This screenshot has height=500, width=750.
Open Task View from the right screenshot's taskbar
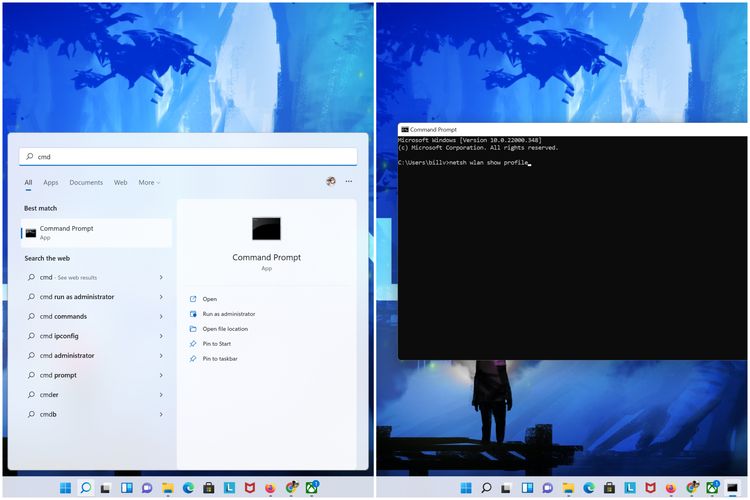(x=506, y=488)
